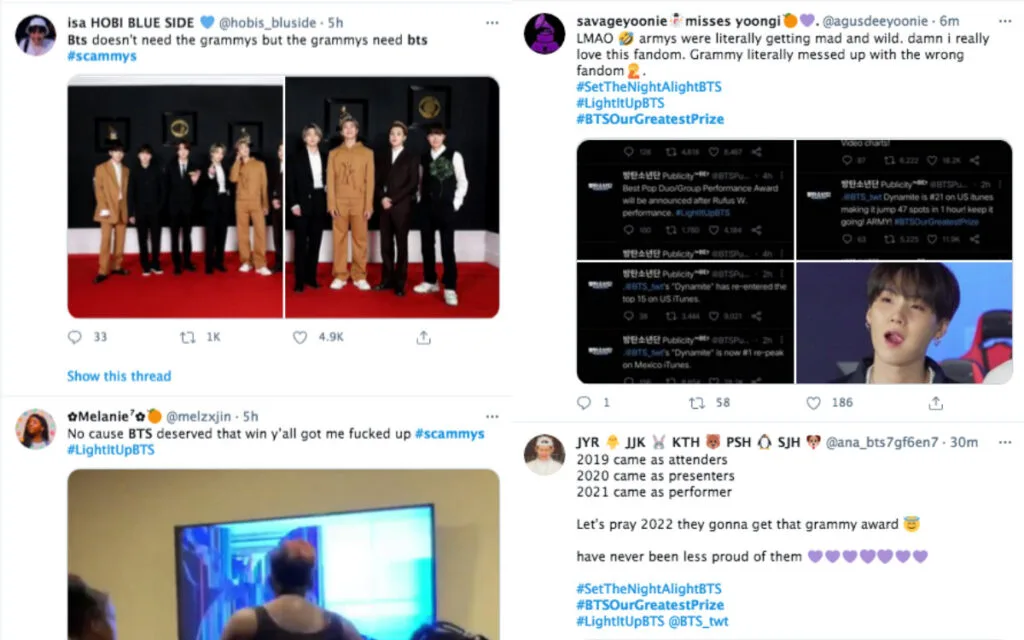Like the tweet with 186 hearts
The image size is (1024, 640).
point(813,403)
